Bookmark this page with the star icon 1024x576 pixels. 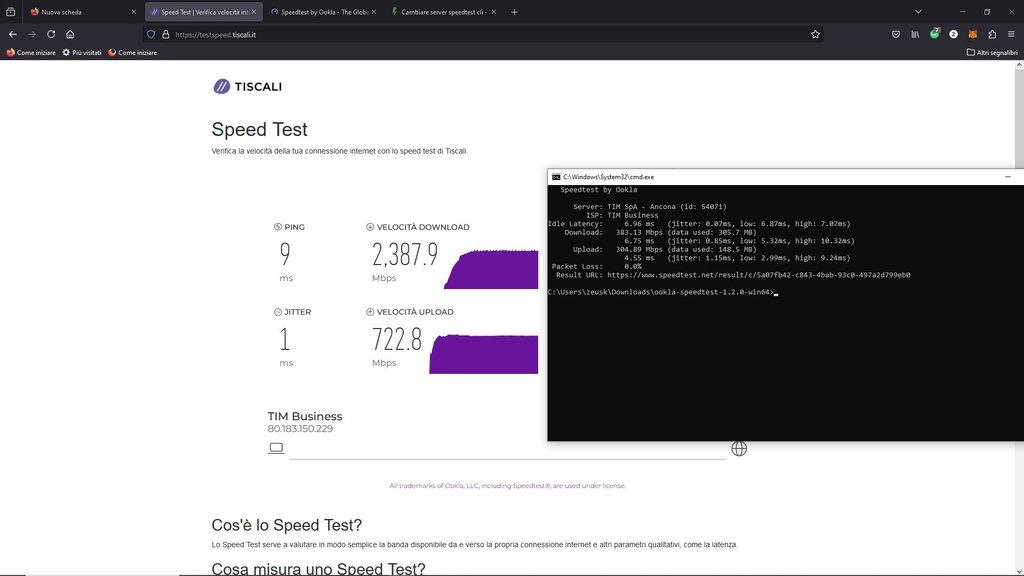tap(815, 34)
